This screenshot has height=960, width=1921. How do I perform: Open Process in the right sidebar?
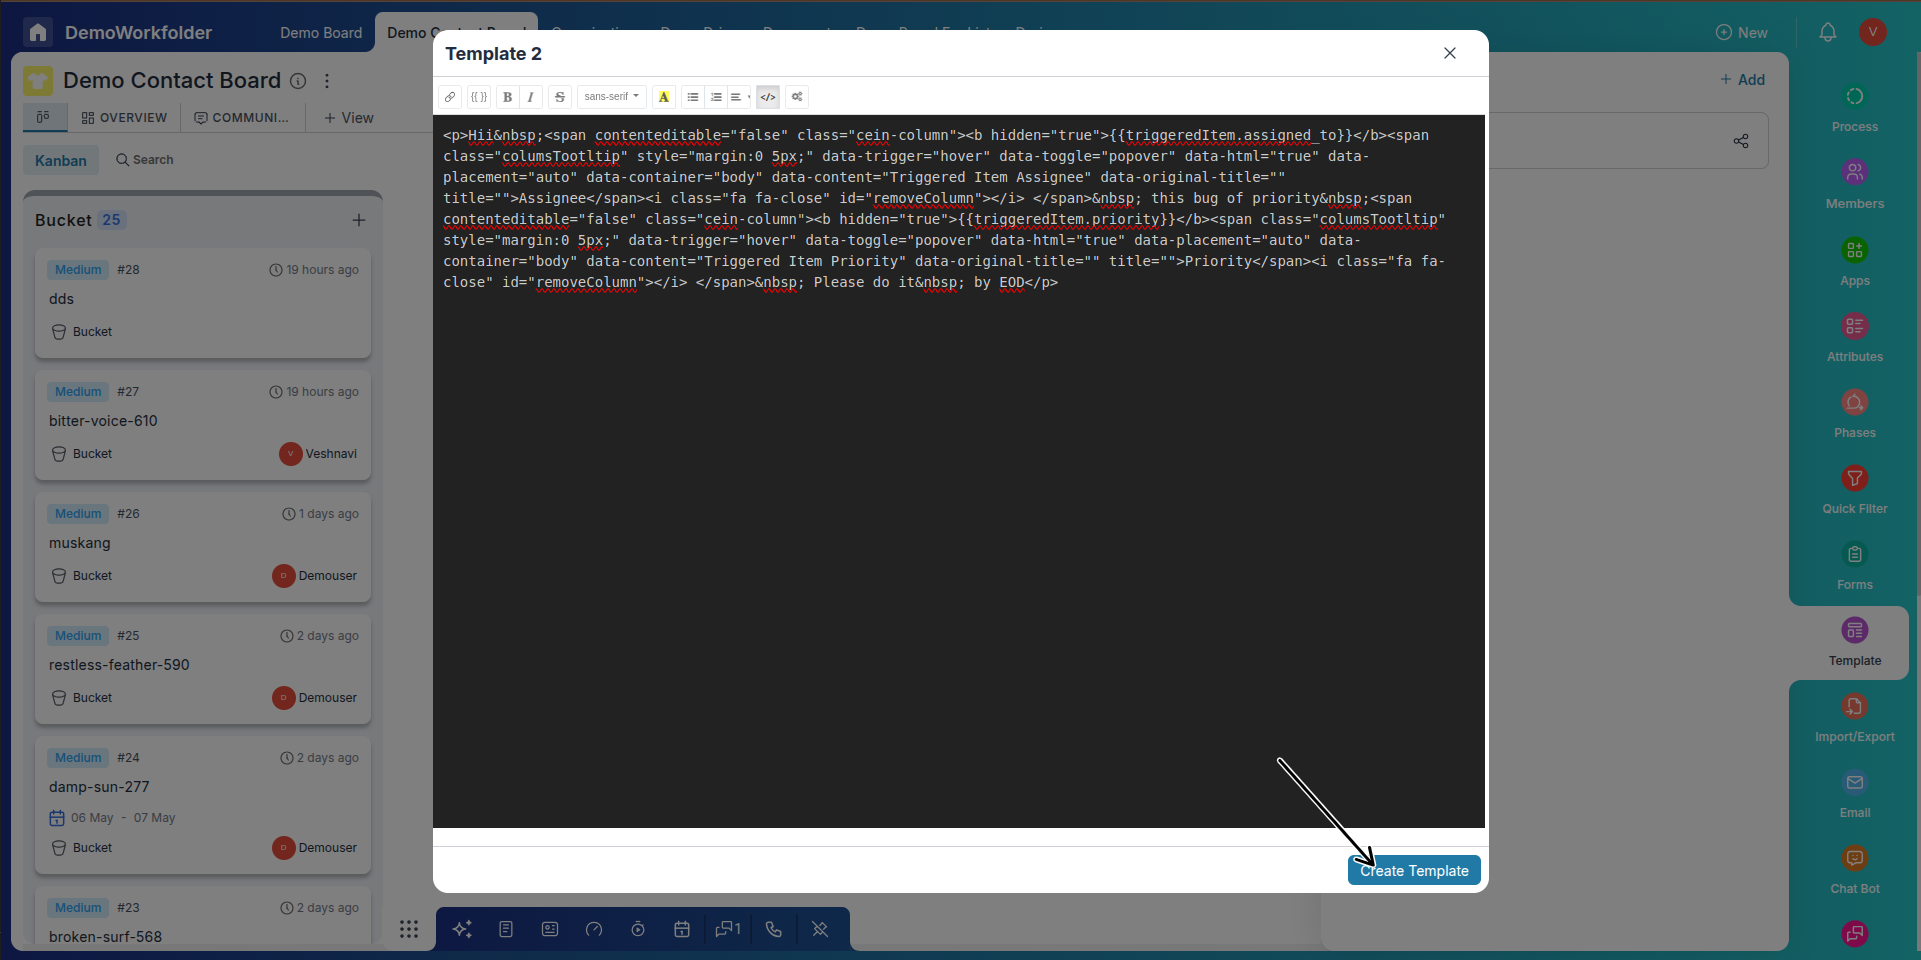(x=1855, y=109)
